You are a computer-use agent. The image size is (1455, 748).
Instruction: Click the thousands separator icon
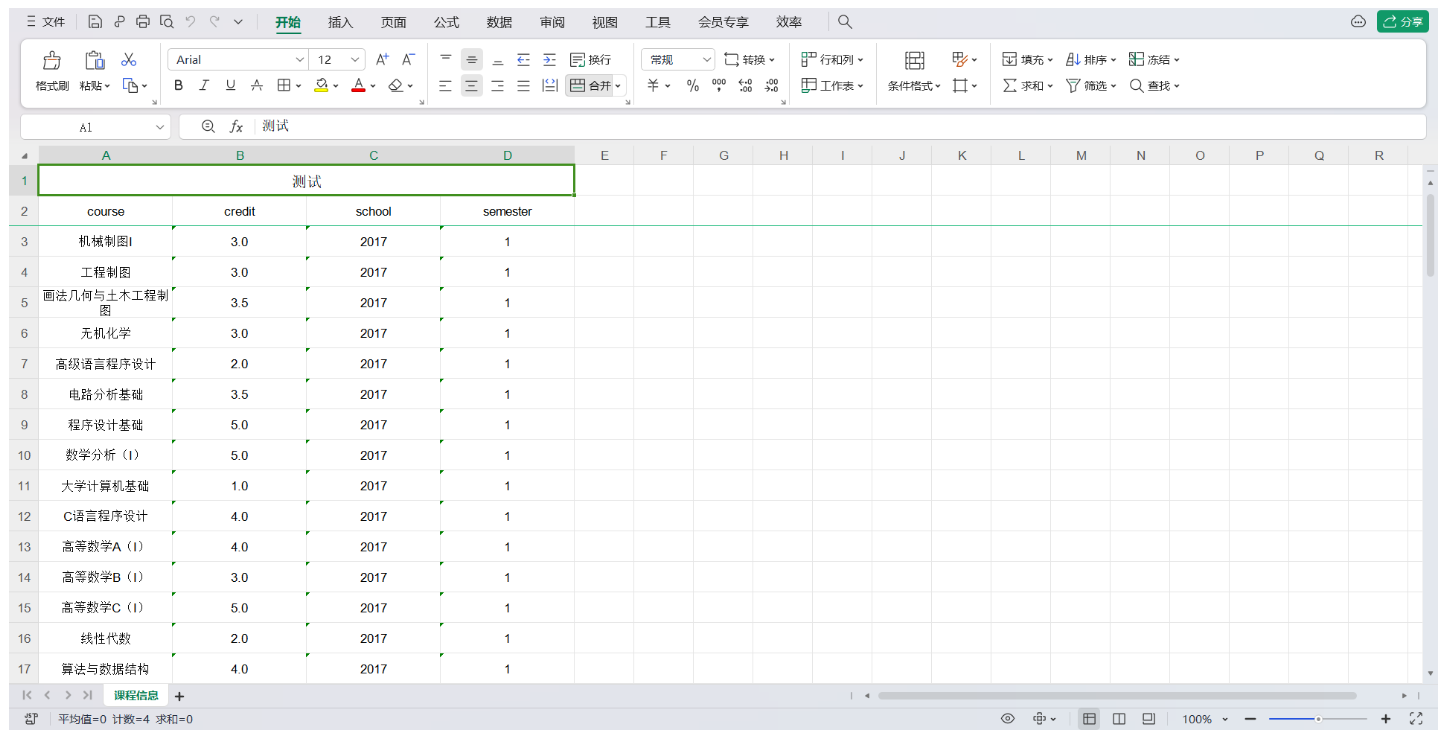[719, 86]
